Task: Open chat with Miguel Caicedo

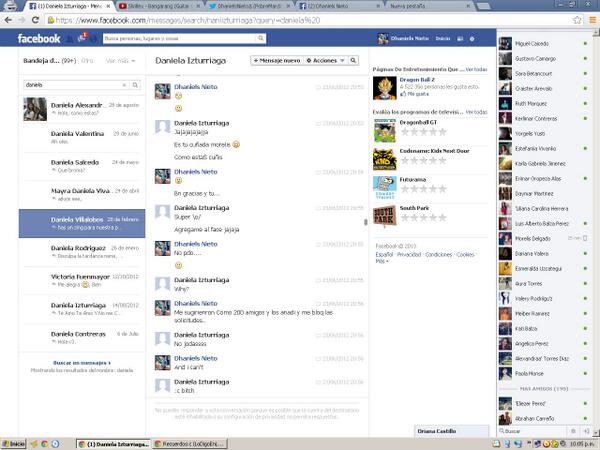Action: point(543,44)
